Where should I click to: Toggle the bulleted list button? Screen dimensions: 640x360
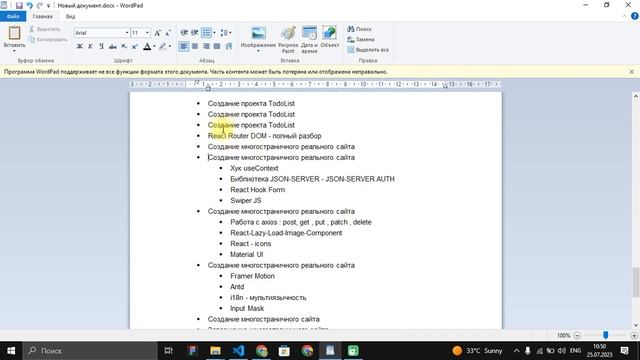point(207,33)
